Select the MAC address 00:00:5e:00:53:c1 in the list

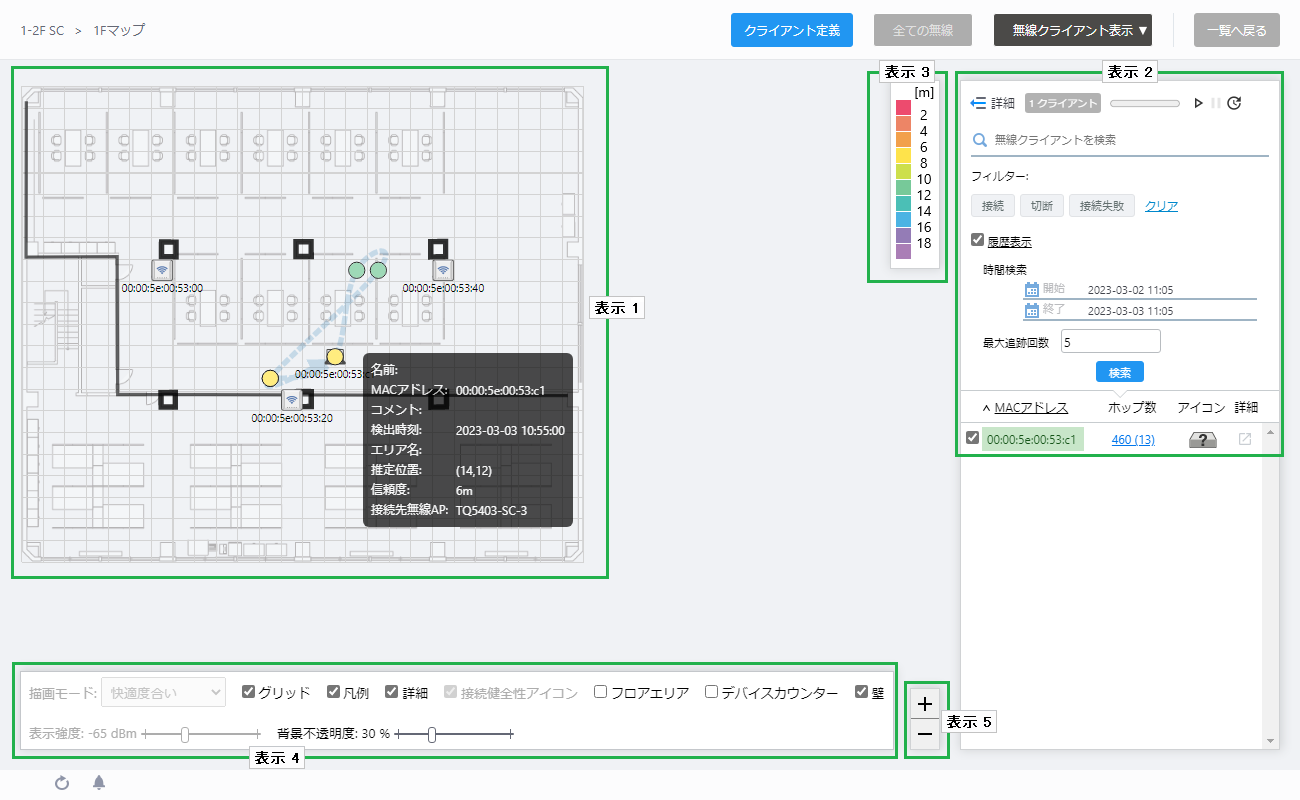tap(1033, 439)
